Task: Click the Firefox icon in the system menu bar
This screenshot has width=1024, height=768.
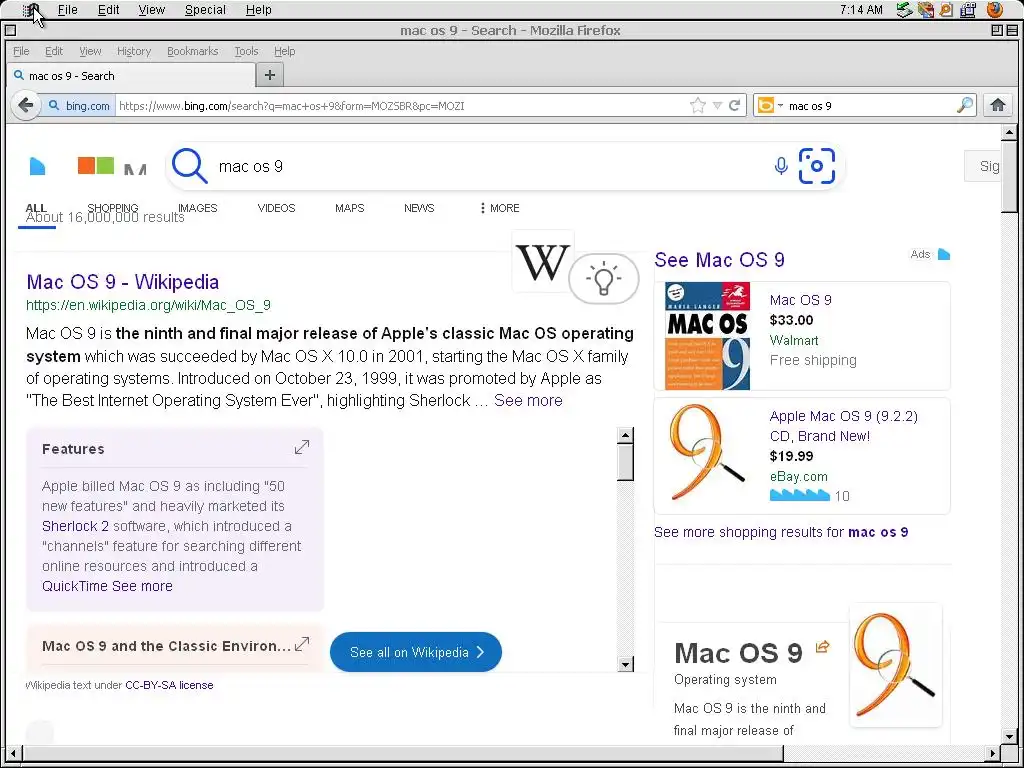Action: click(995, 10)
